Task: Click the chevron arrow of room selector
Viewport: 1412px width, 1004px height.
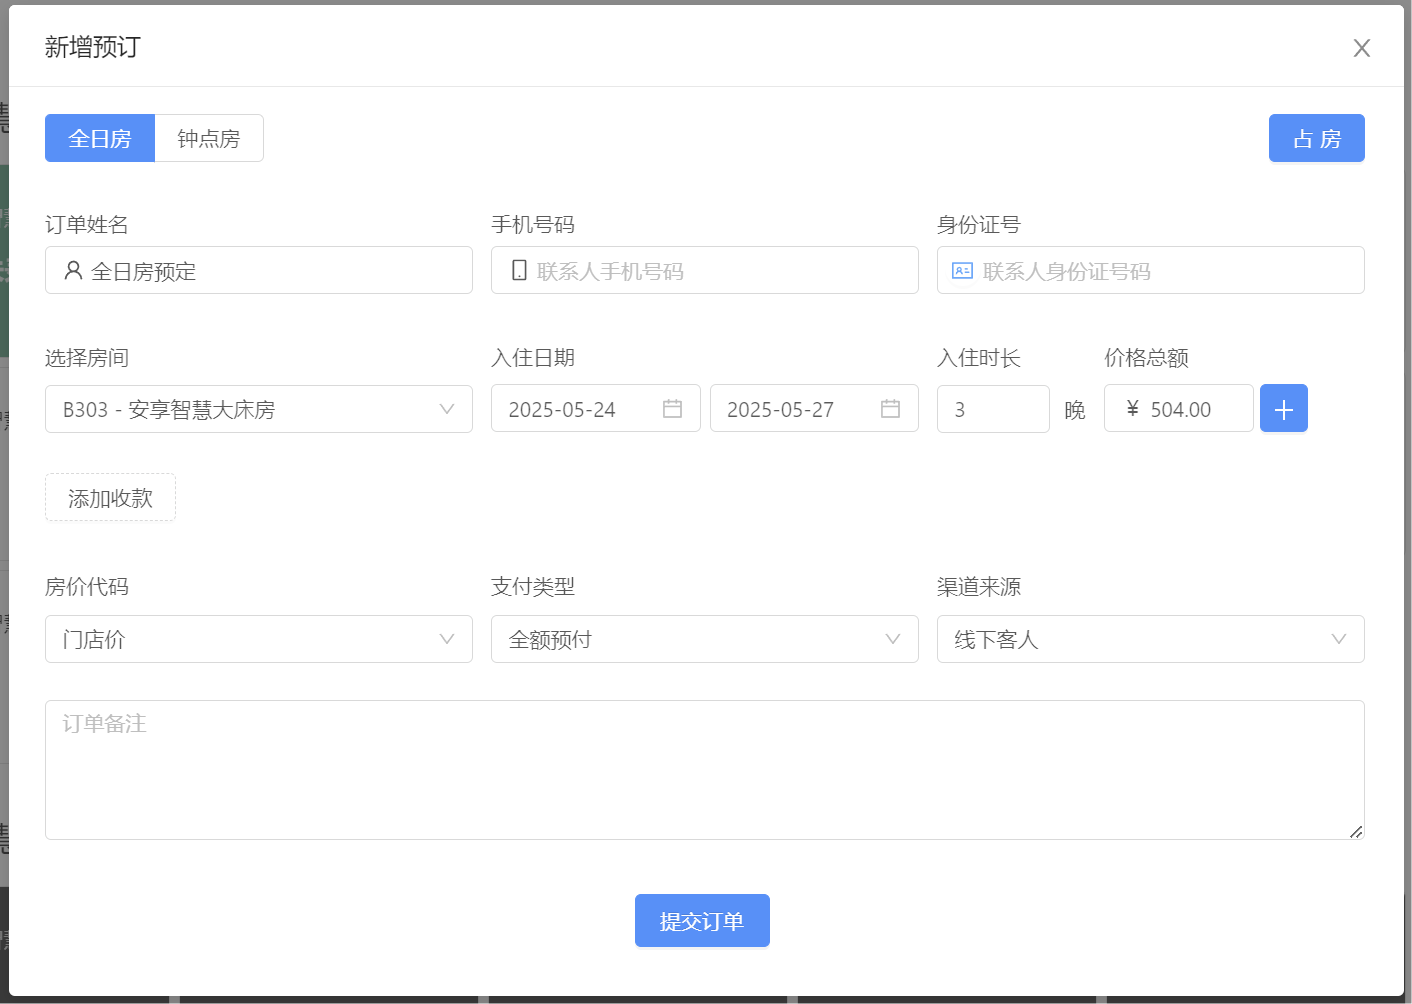Action: point(447,409)
